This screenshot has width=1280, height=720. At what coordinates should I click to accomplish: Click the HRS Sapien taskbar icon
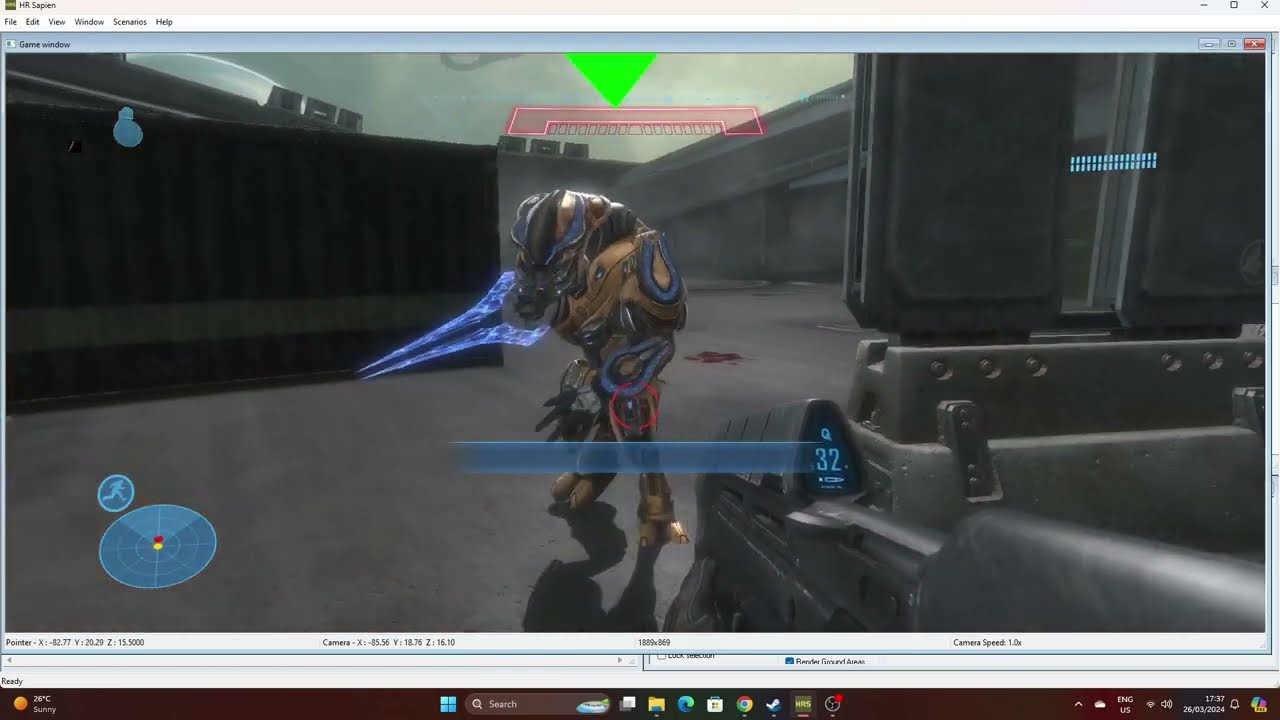[803, 704]
